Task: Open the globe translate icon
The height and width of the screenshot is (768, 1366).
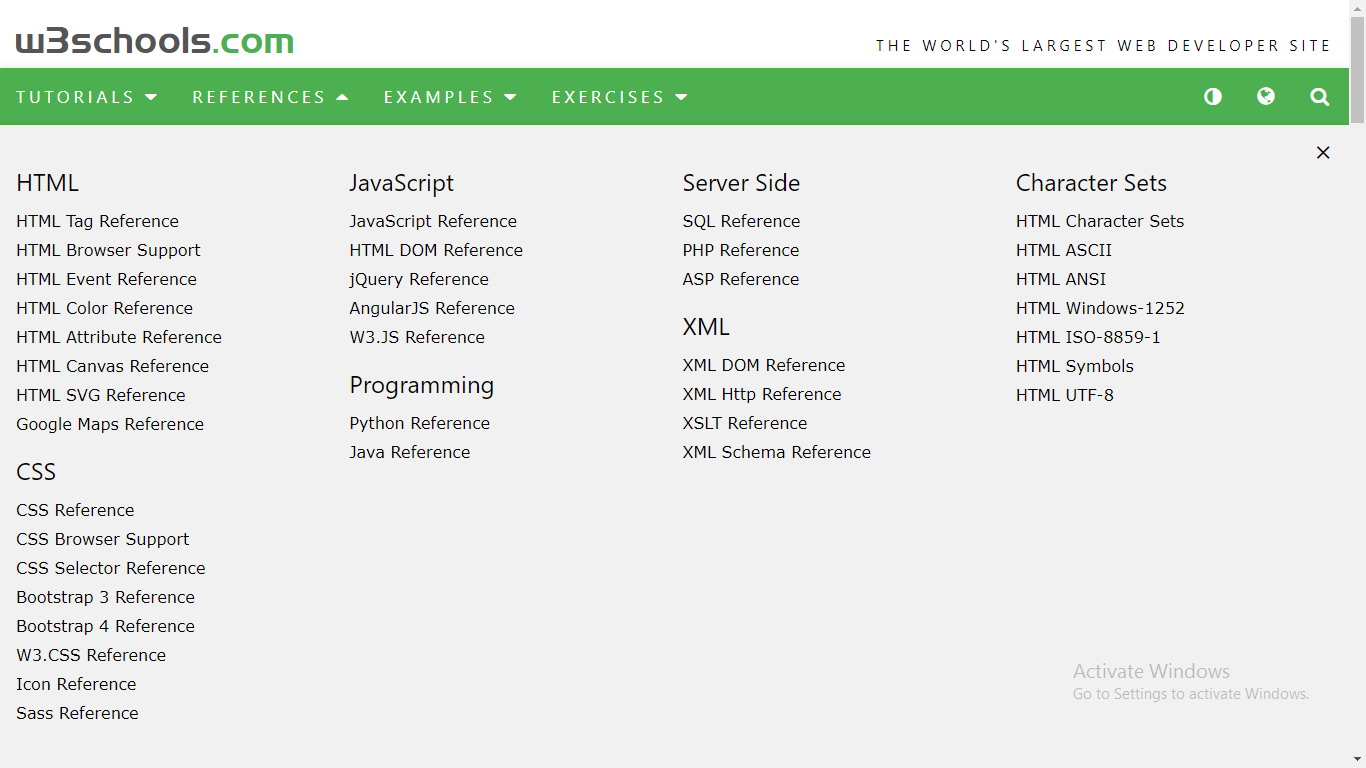Action: [x=1266, y=96]
